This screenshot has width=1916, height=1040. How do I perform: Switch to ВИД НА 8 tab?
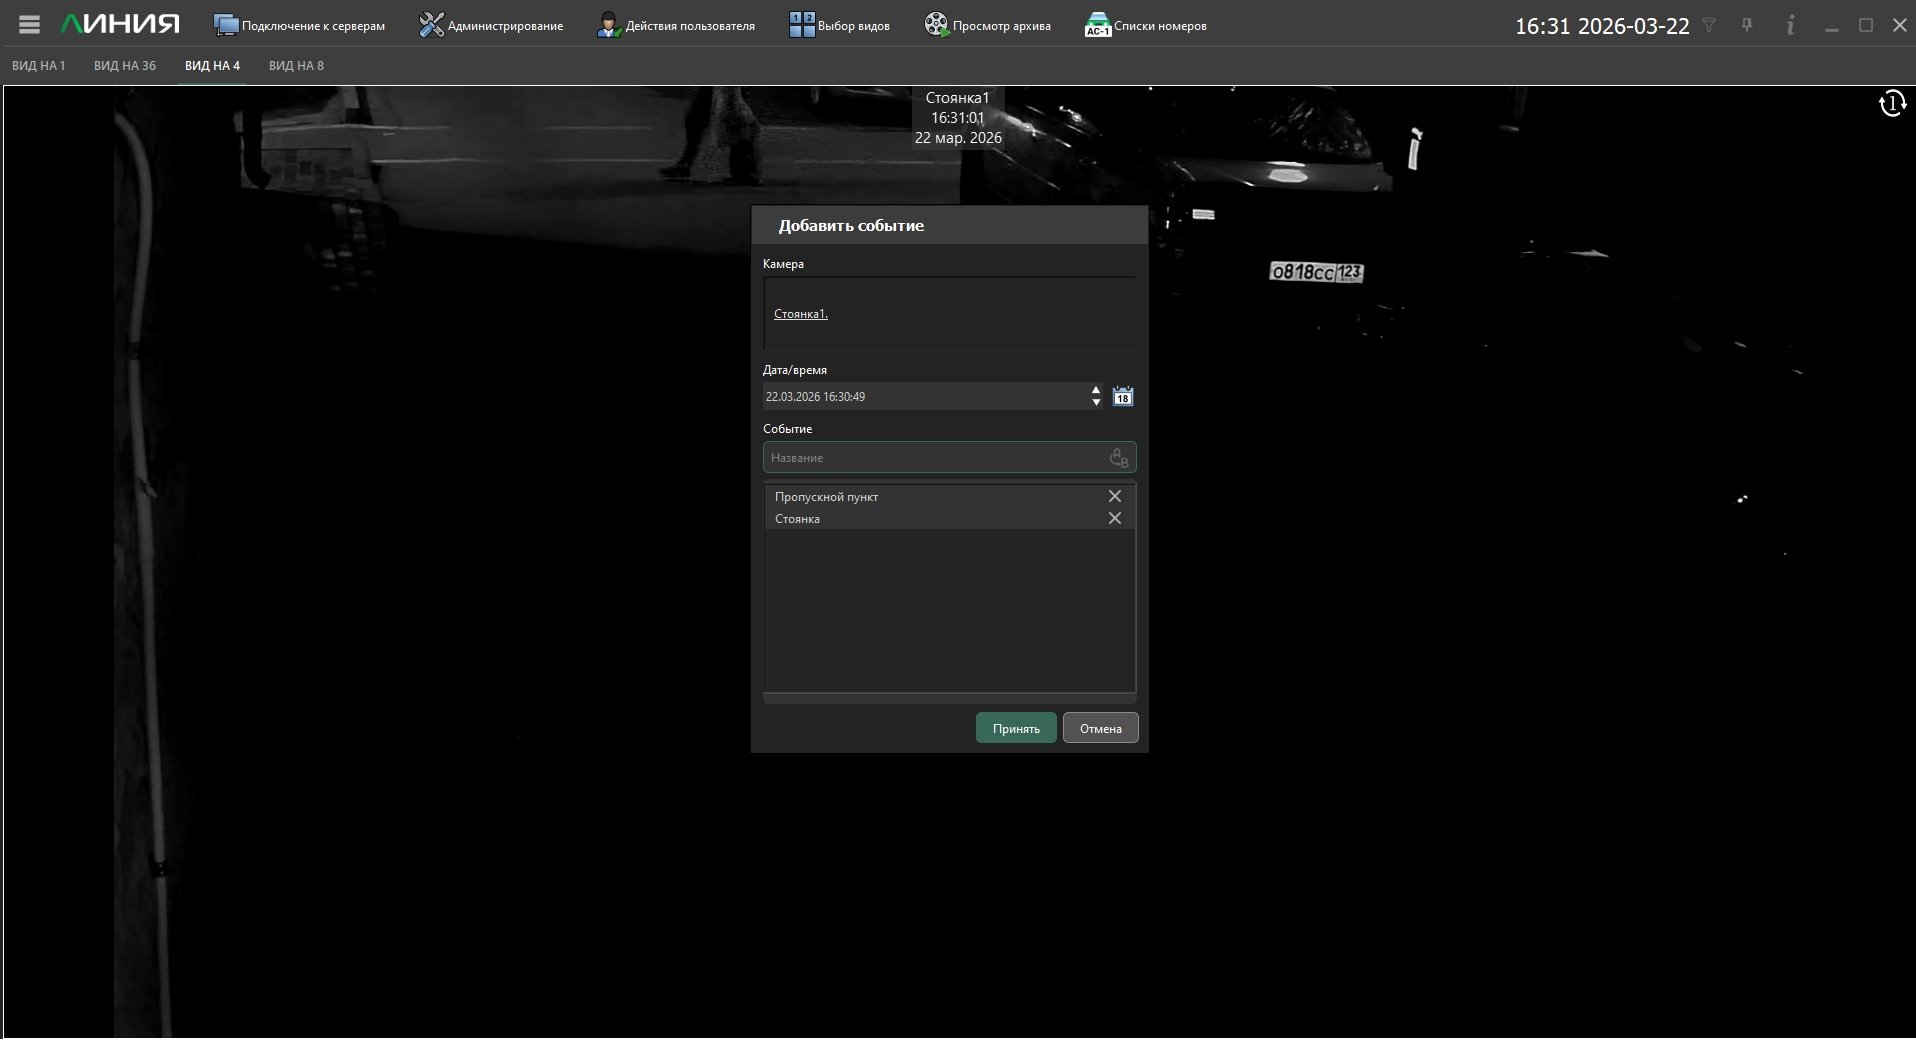(296, 66)
